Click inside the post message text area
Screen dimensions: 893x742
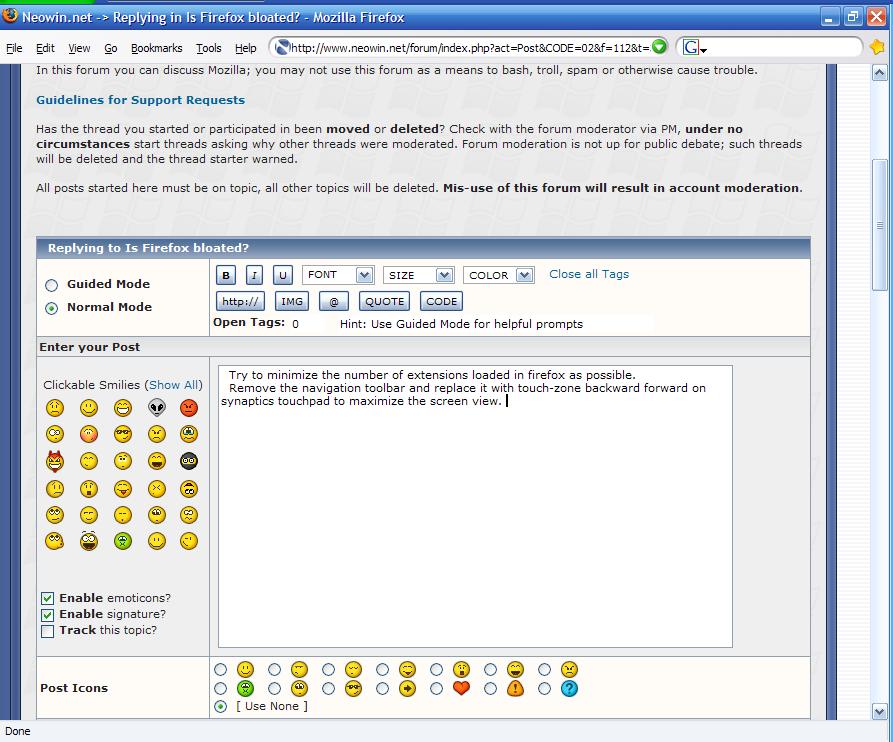click(x=475, y=507)
